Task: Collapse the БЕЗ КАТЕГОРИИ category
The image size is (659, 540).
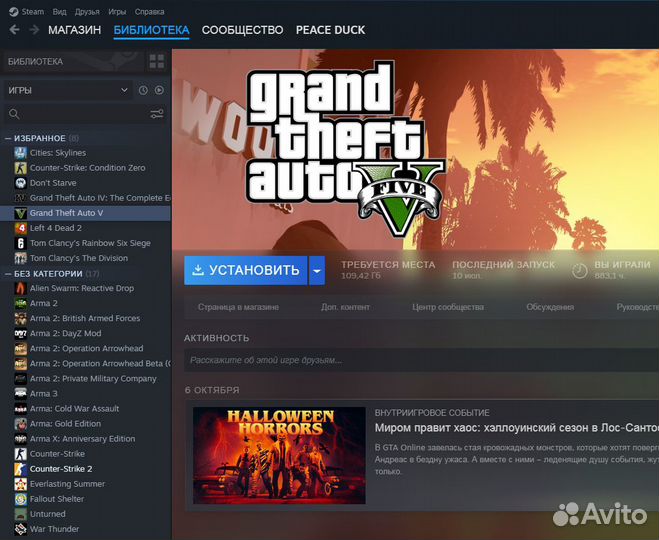Action: (8, 274)
